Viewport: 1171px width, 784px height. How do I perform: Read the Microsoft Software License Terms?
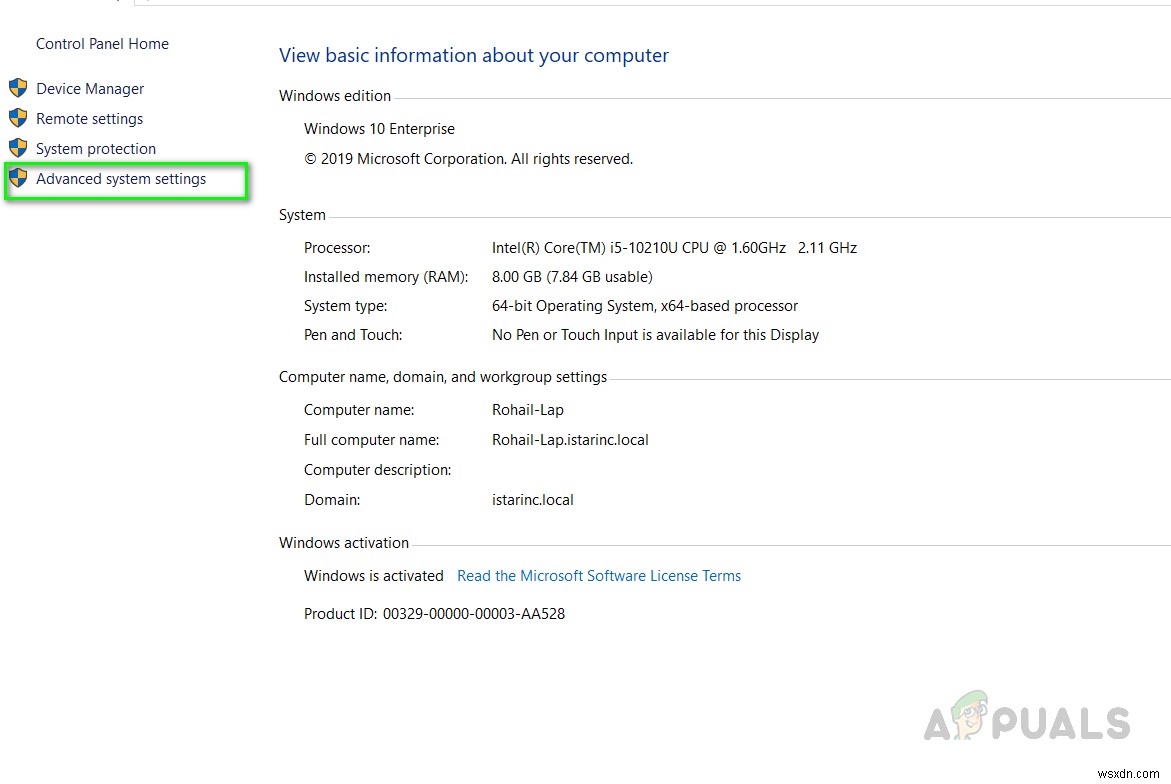[x=599, y=576]
